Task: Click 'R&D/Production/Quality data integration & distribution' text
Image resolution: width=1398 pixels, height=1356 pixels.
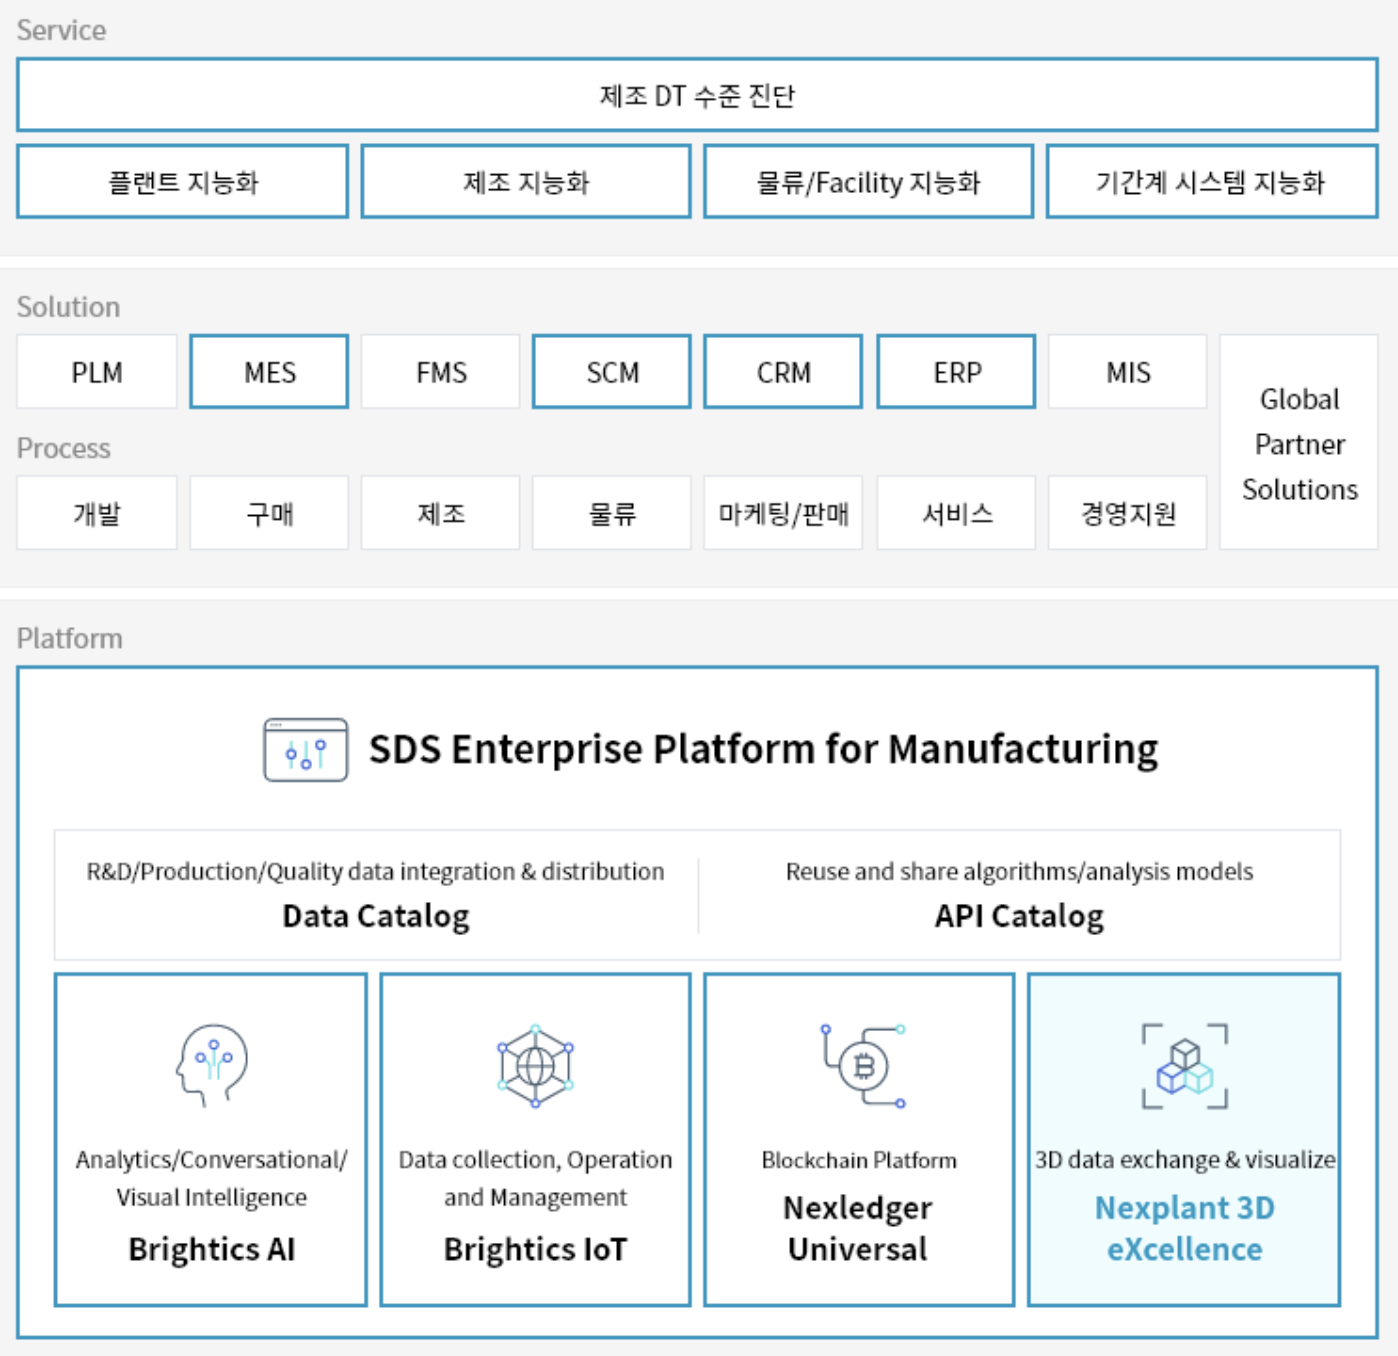Action: click(x=375, y=872)
